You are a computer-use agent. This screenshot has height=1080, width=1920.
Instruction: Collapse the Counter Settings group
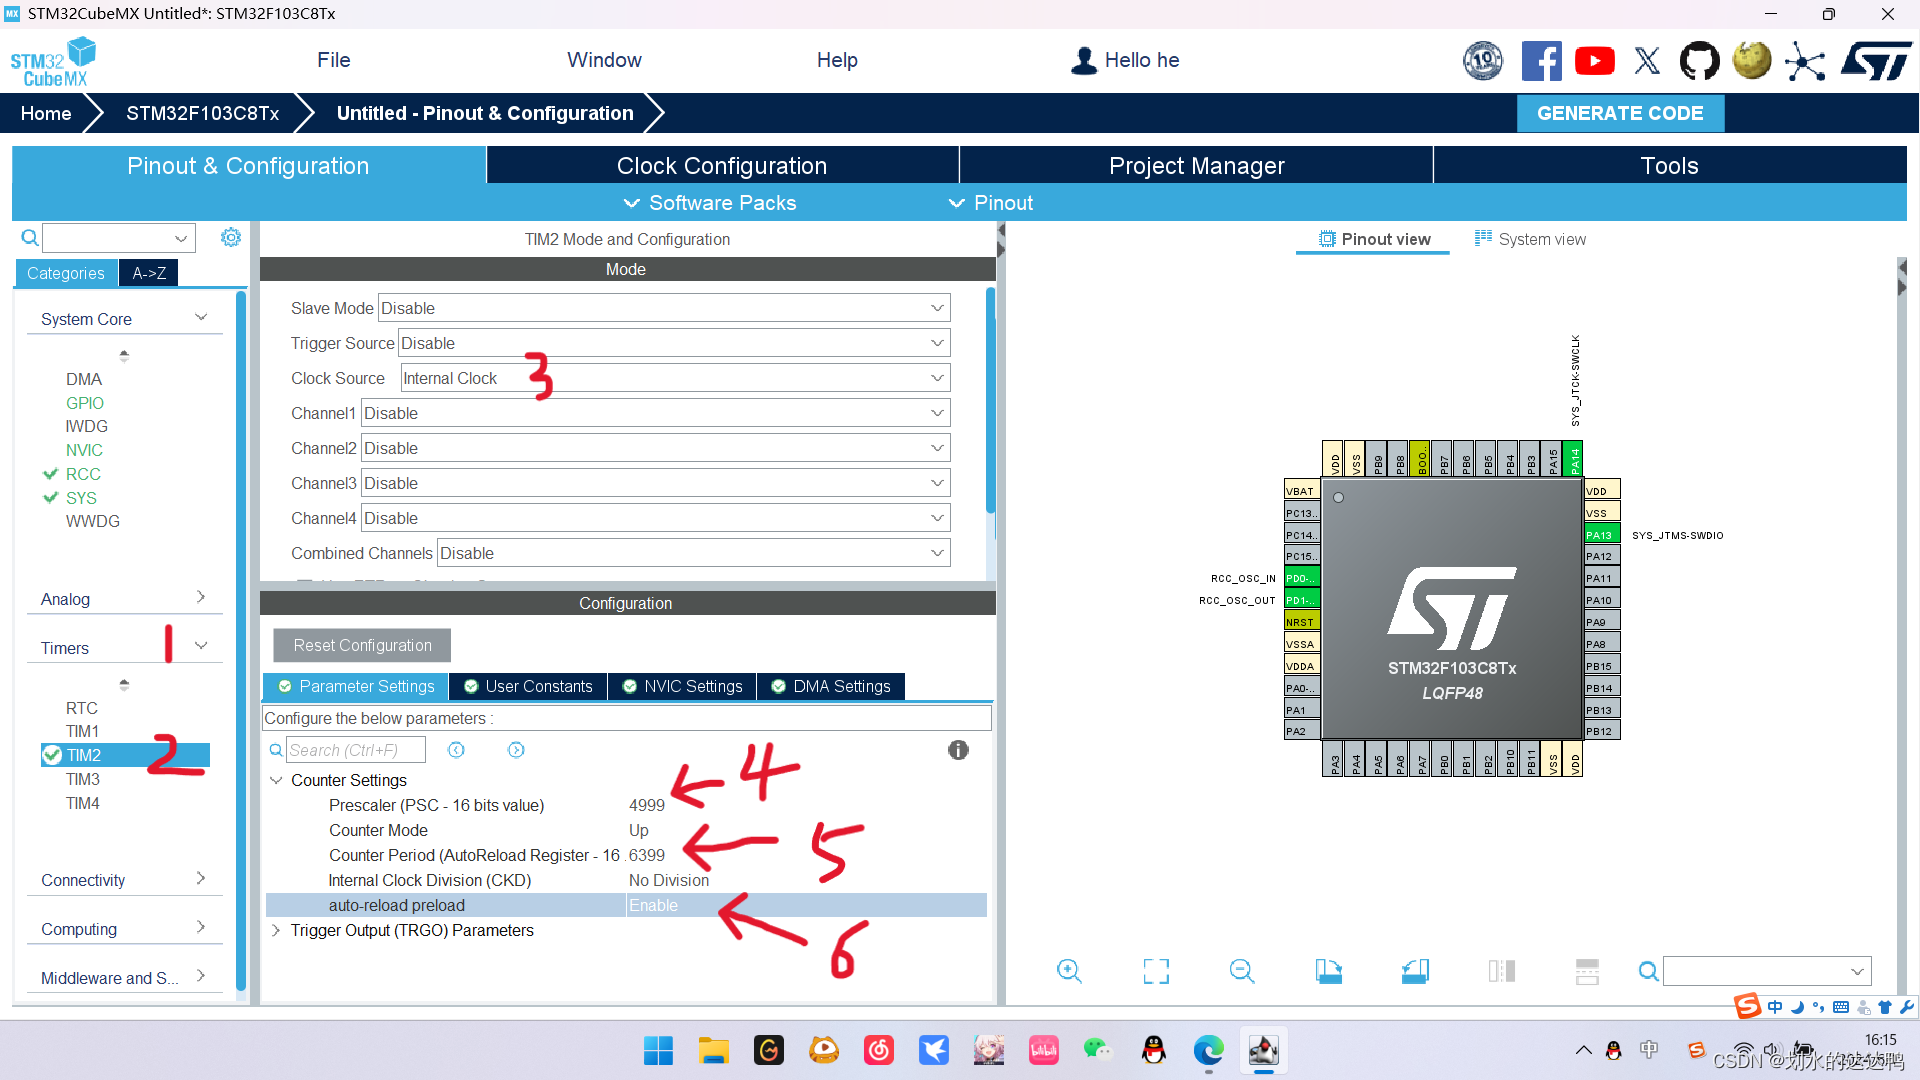pos(276,780)
